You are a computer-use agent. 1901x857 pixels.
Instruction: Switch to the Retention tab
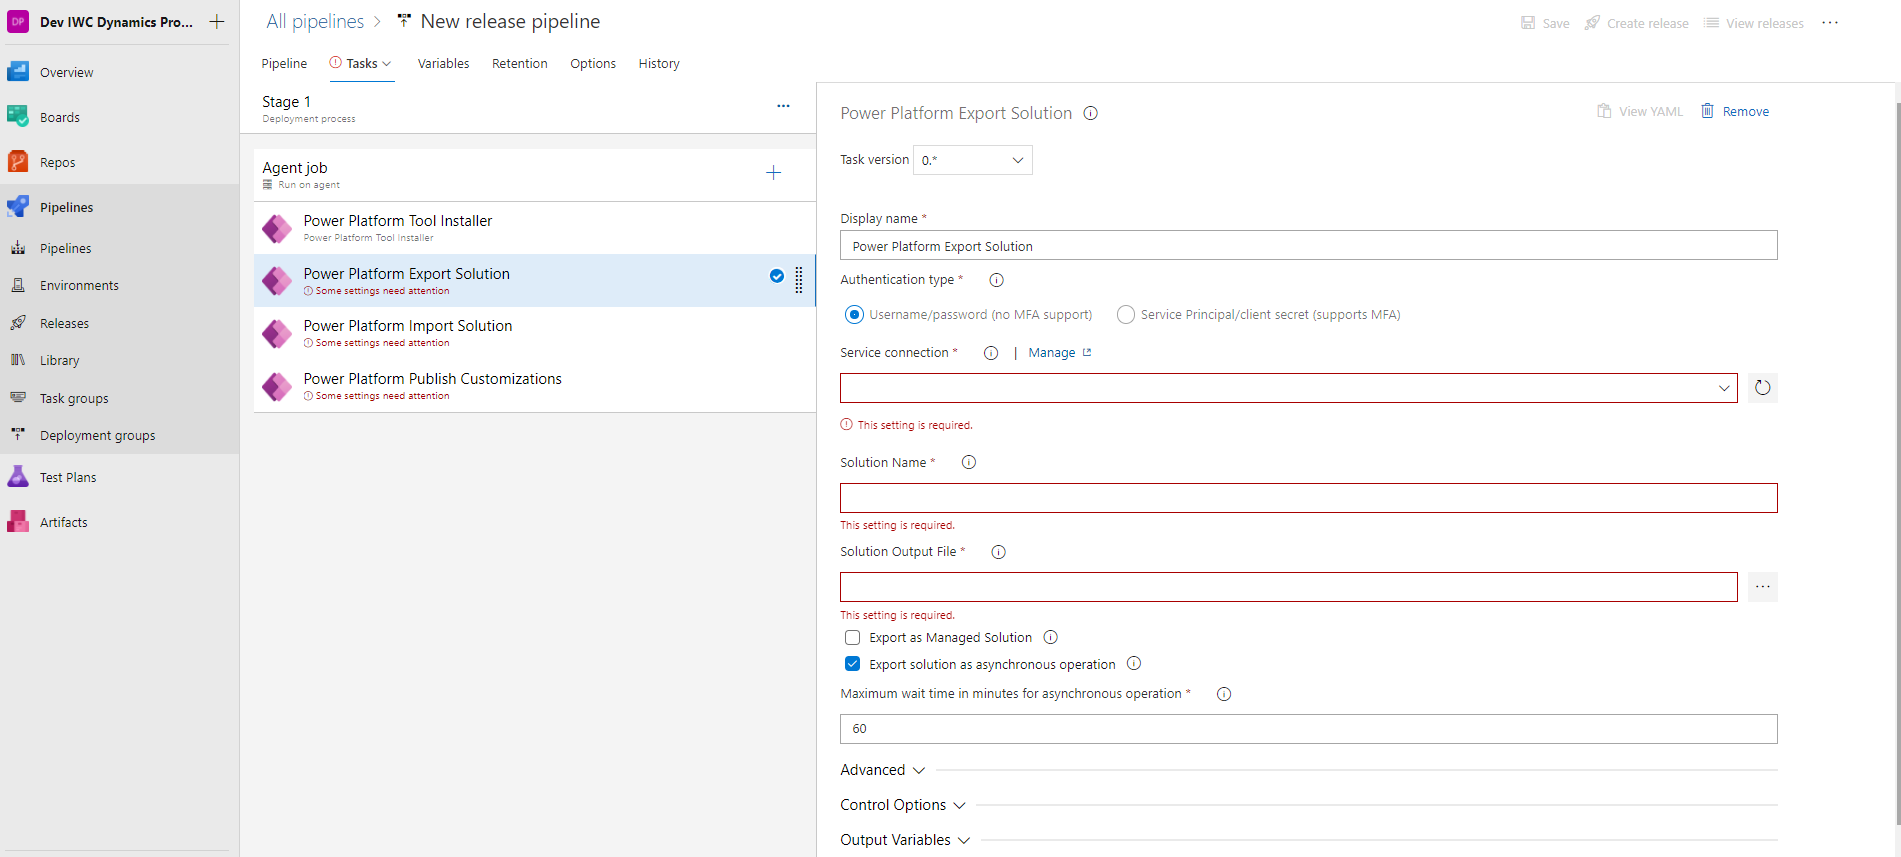(520, 64)
